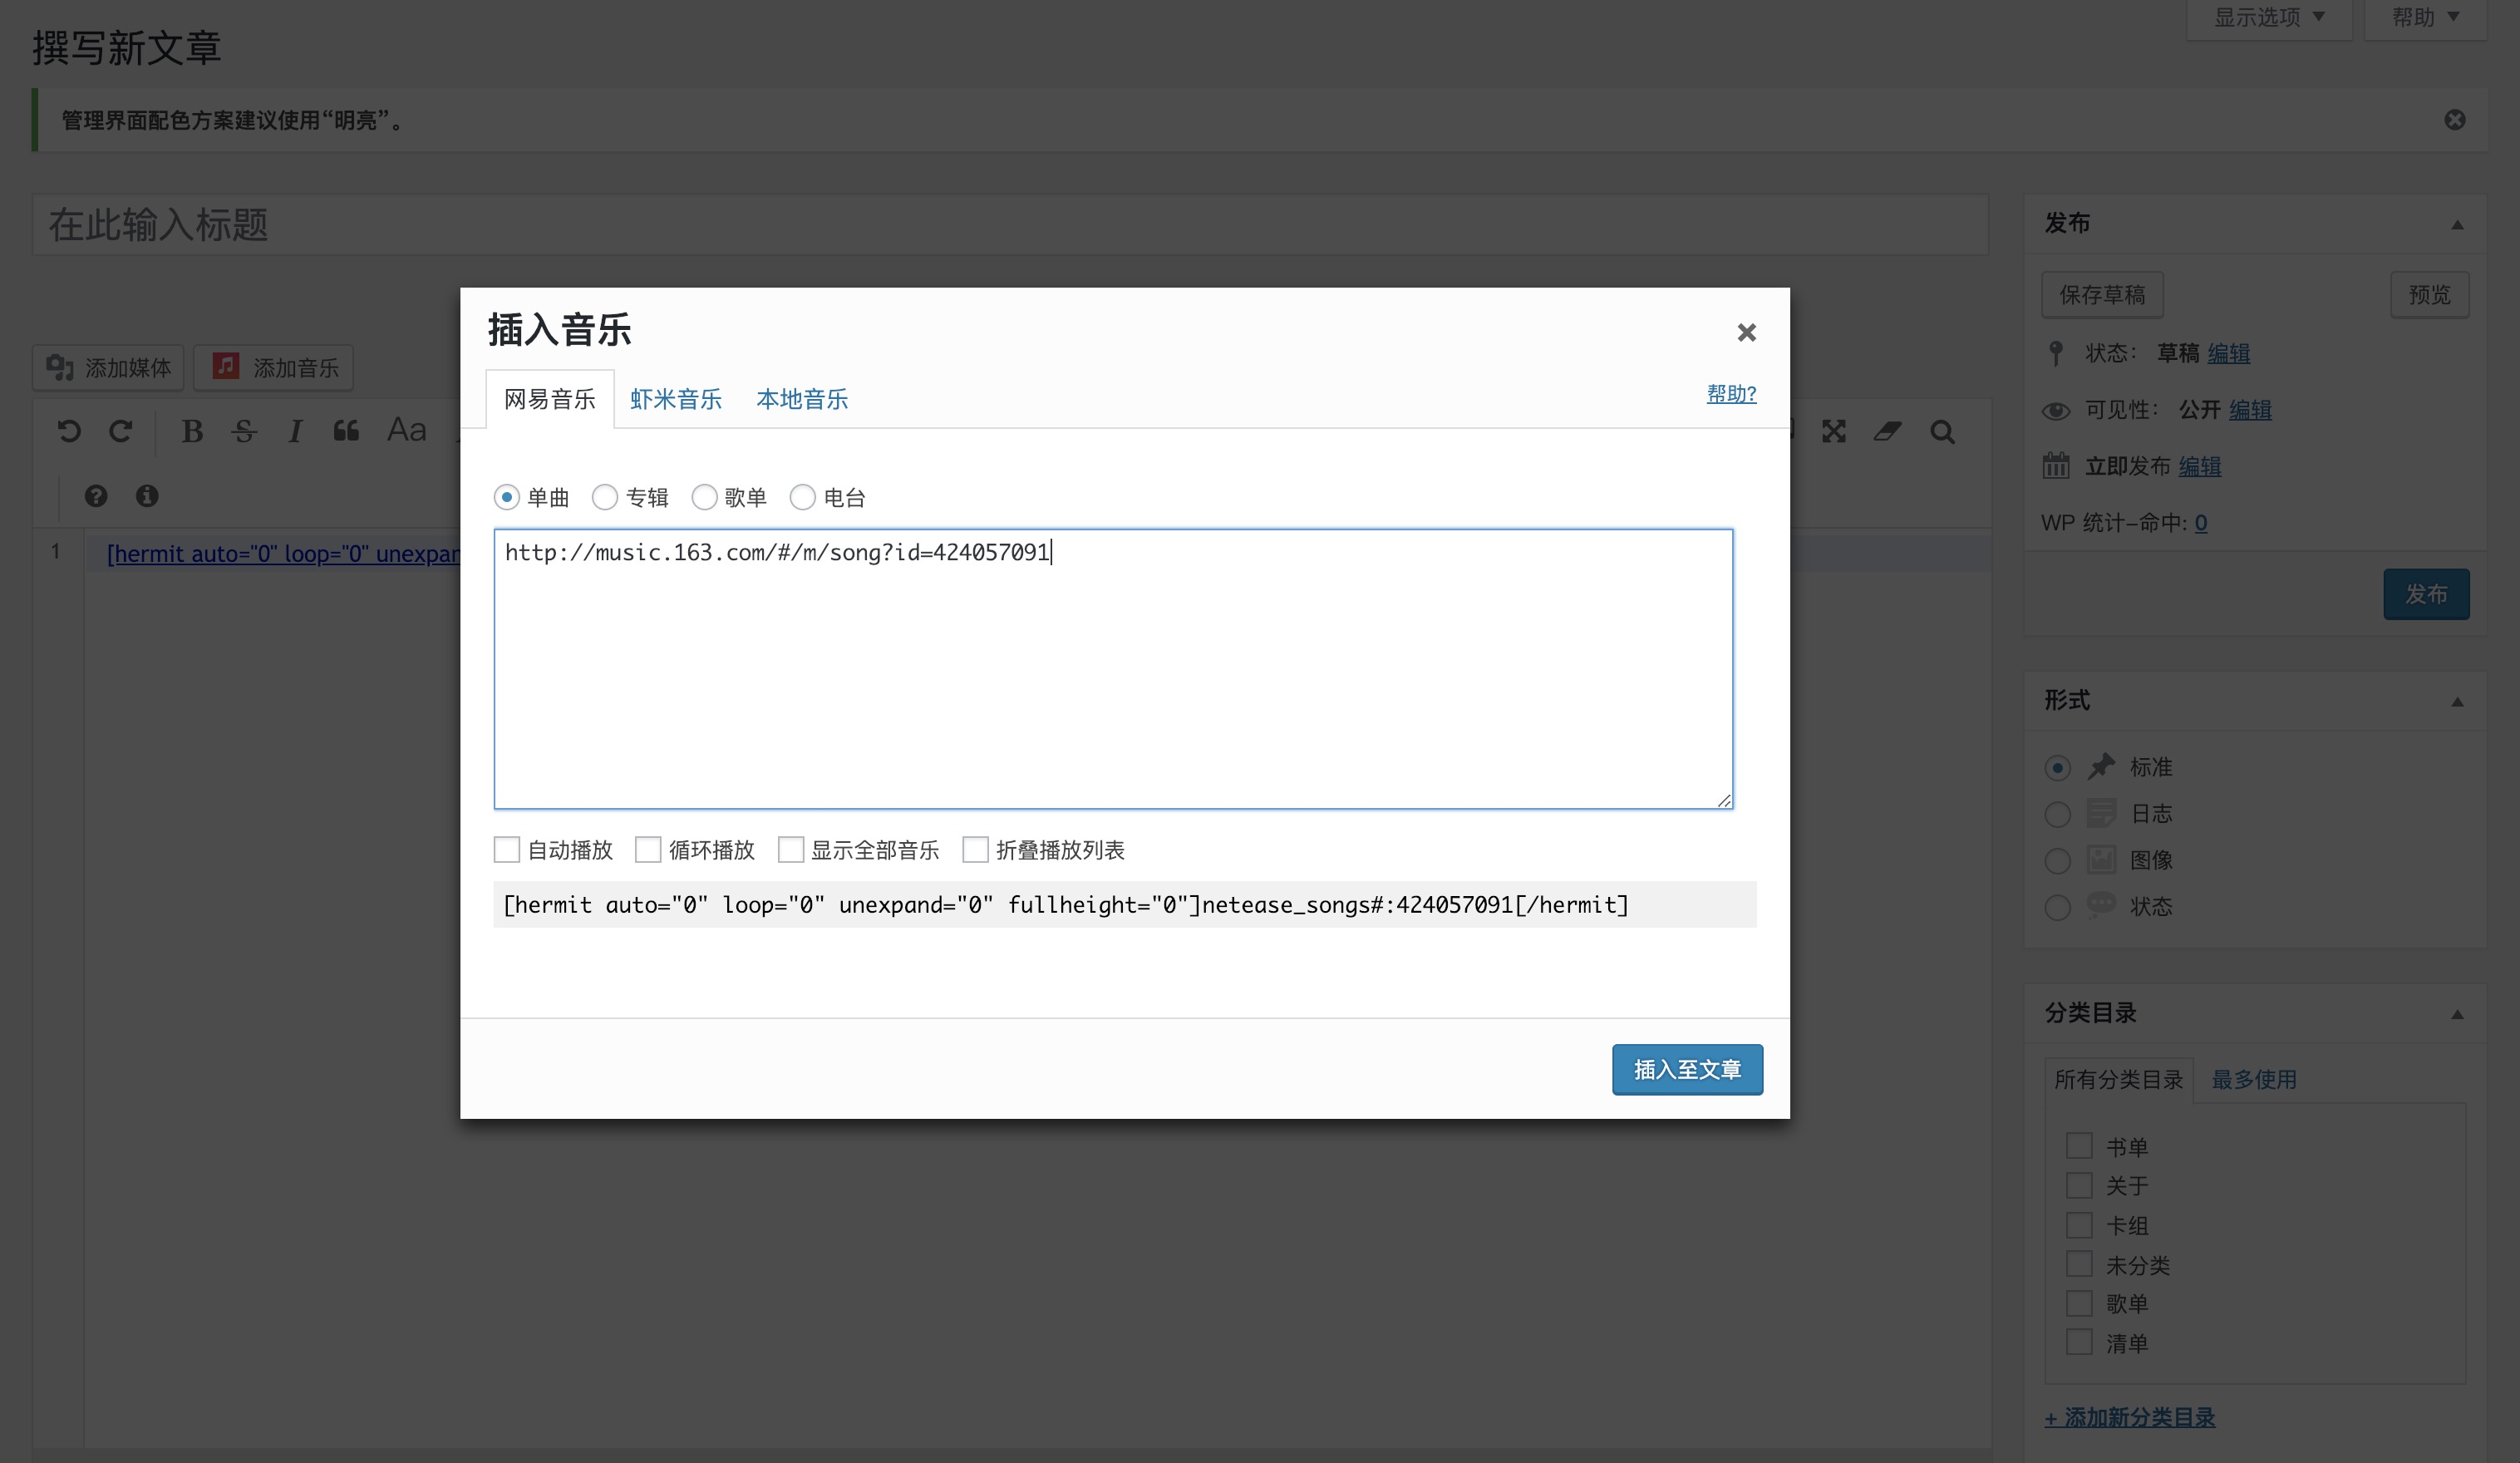The width and height of the screenshot is (2520, 1463).
Task: Open the 帮助? link in dialog
Action: [1731, 394]
